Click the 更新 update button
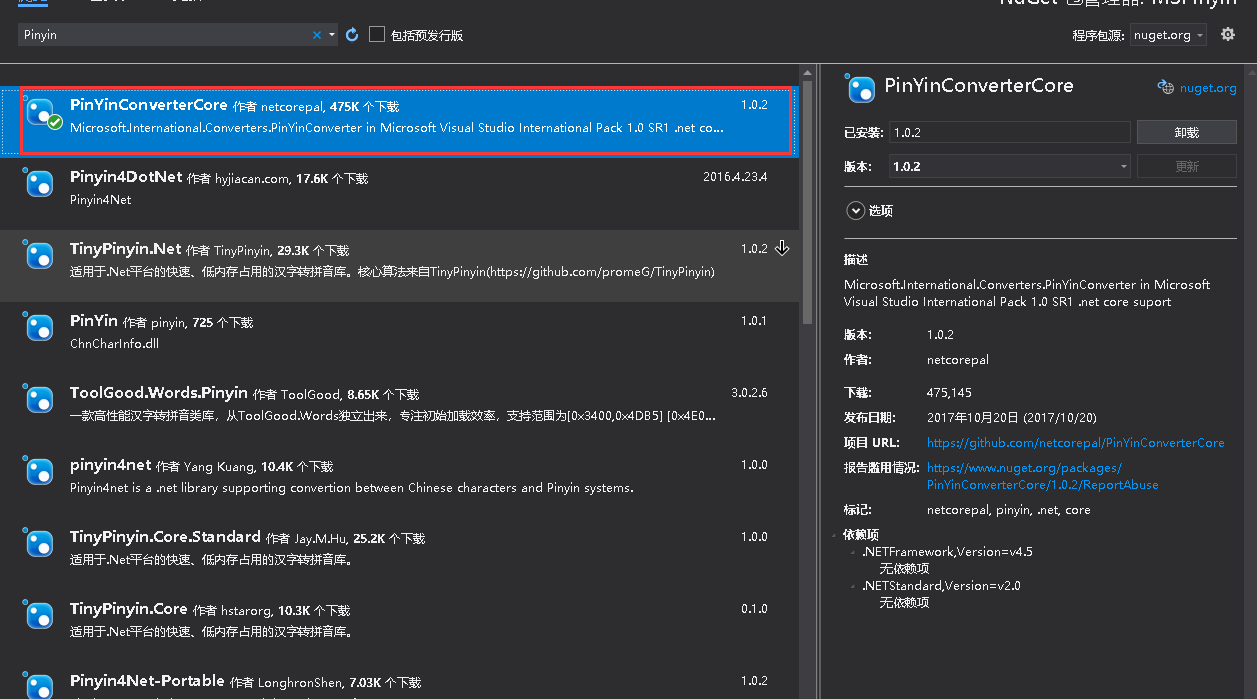The width and height of the screenshot is (1257, 699). [x=1187, y=166]
